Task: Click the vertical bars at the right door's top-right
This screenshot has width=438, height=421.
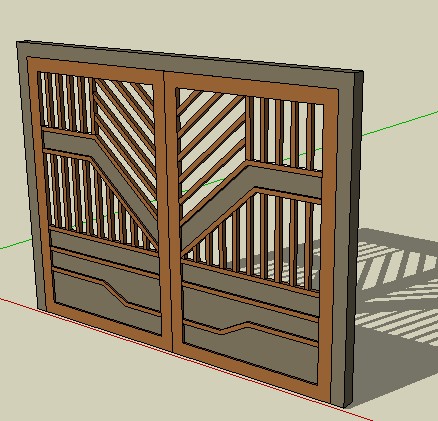Action: click(x=285, y=133)
